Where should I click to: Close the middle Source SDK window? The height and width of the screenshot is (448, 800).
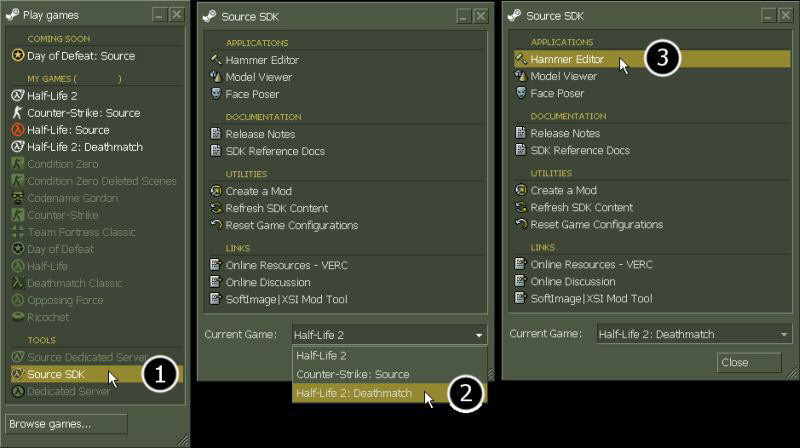[x=480, y=16]
